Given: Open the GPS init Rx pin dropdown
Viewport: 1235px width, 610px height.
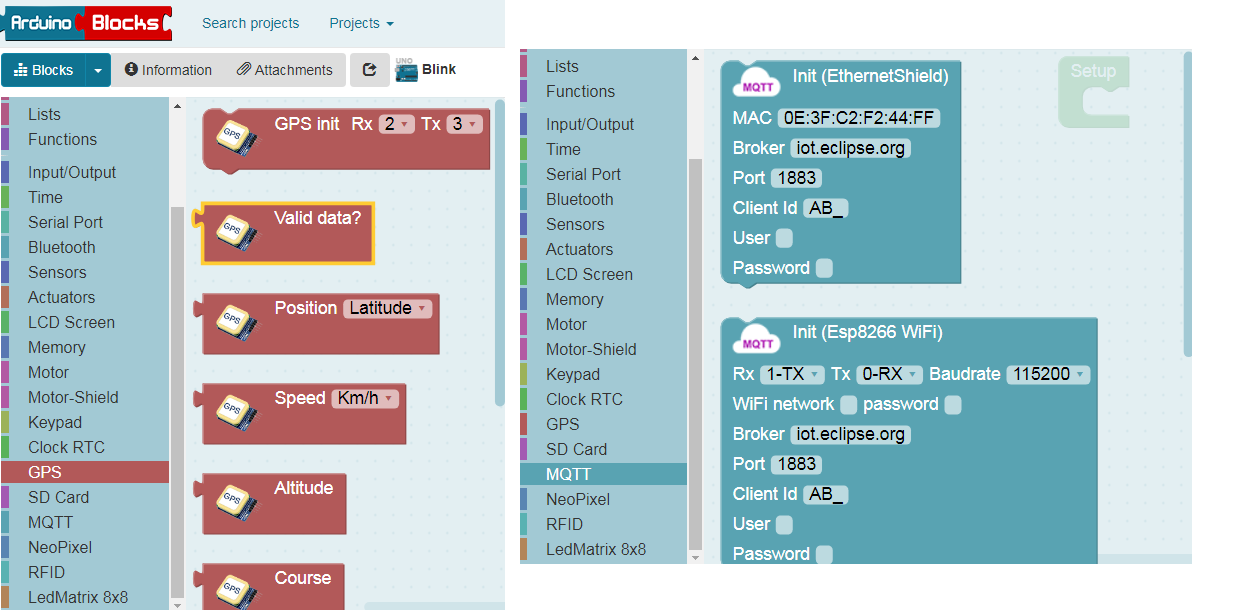Looking at the screenshot, I should 396,124.
